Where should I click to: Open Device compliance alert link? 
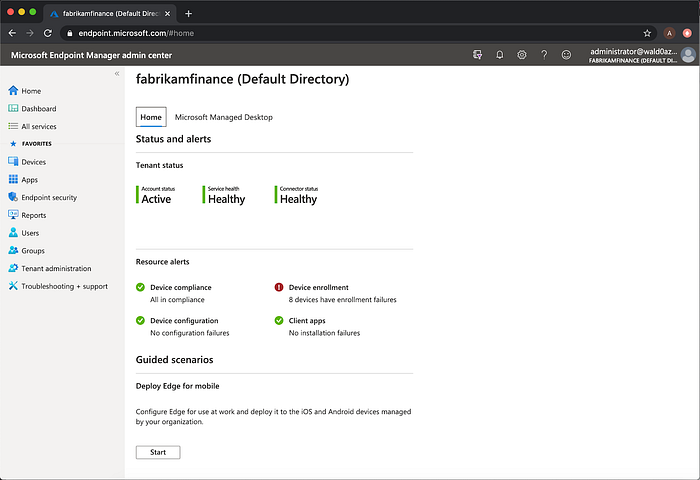point(181,287)
